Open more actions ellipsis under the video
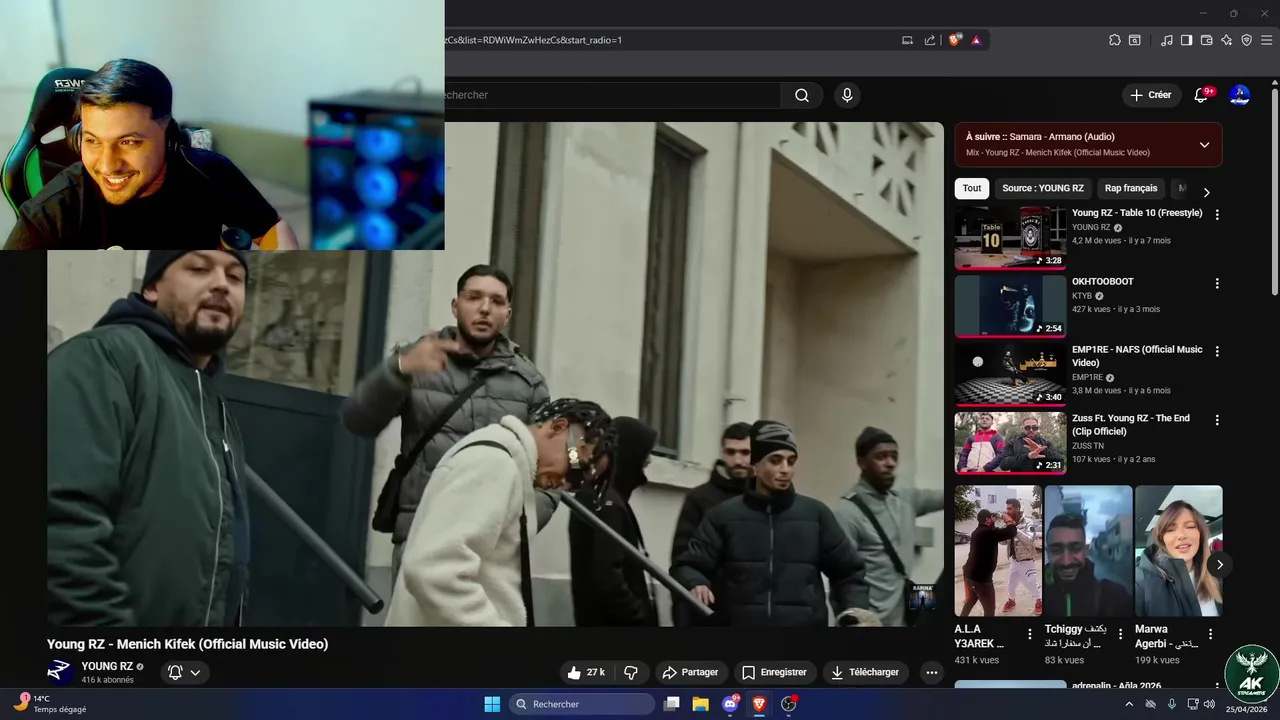1280x720 pixels. coord(932,672)
